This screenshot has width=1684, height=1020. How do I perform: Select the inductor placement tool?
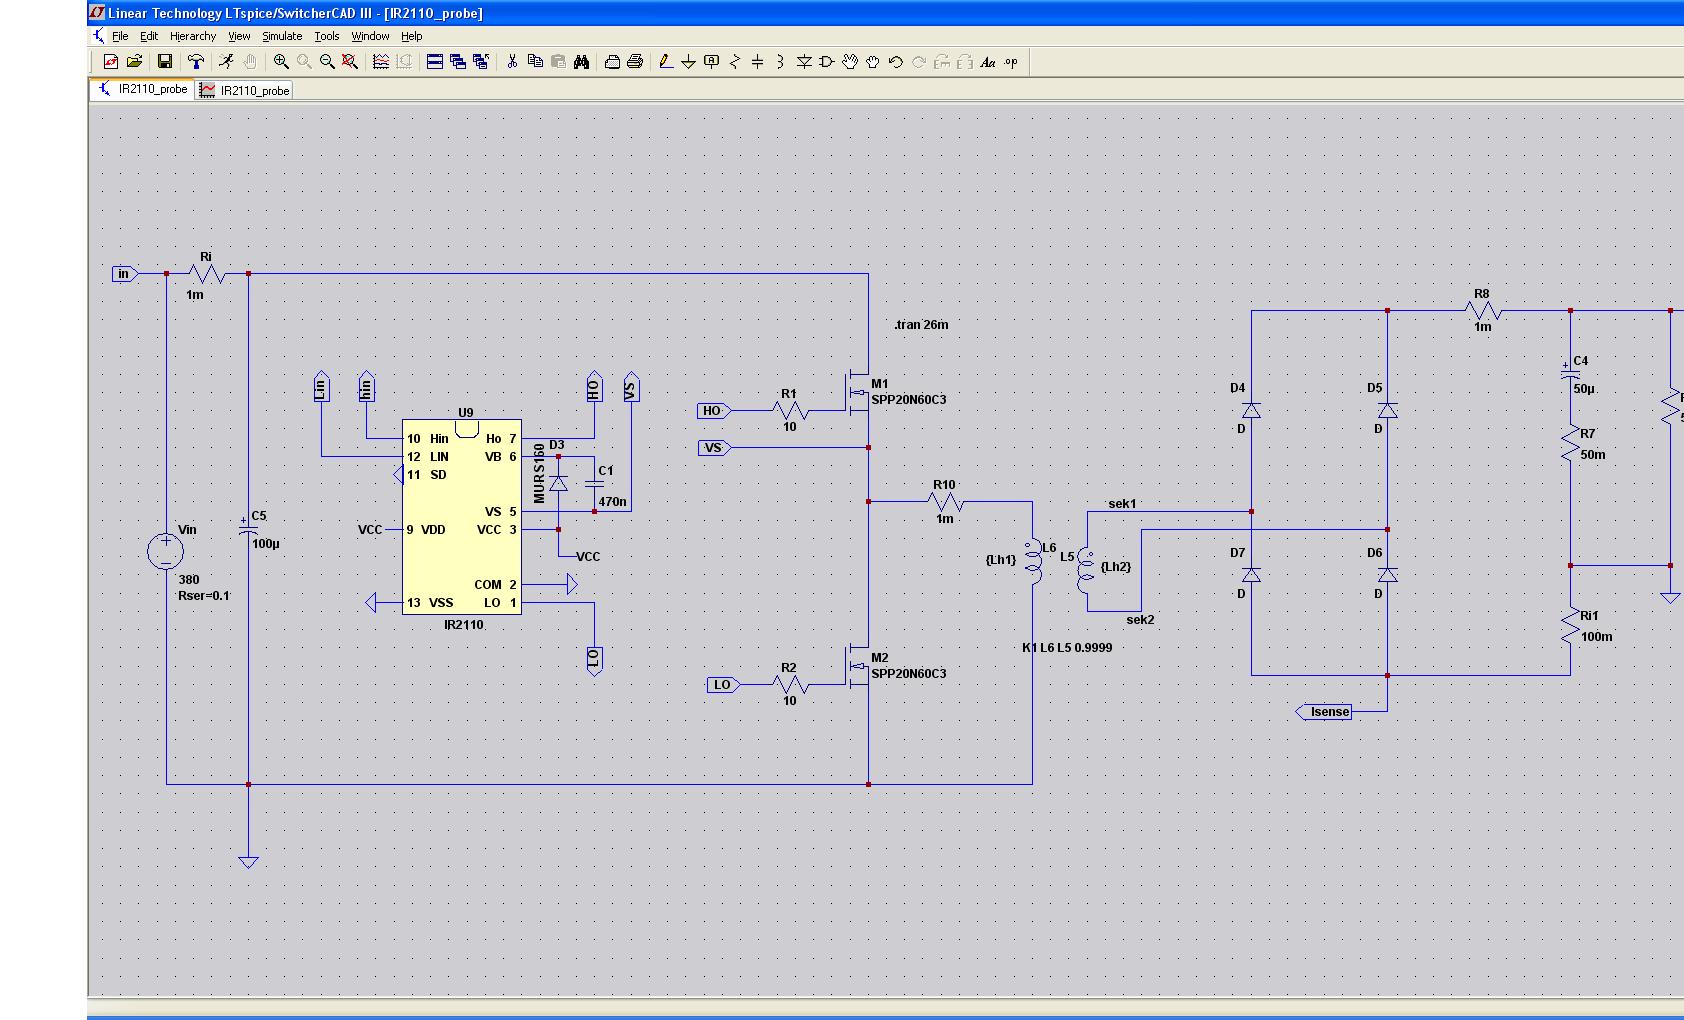point(780,62)
